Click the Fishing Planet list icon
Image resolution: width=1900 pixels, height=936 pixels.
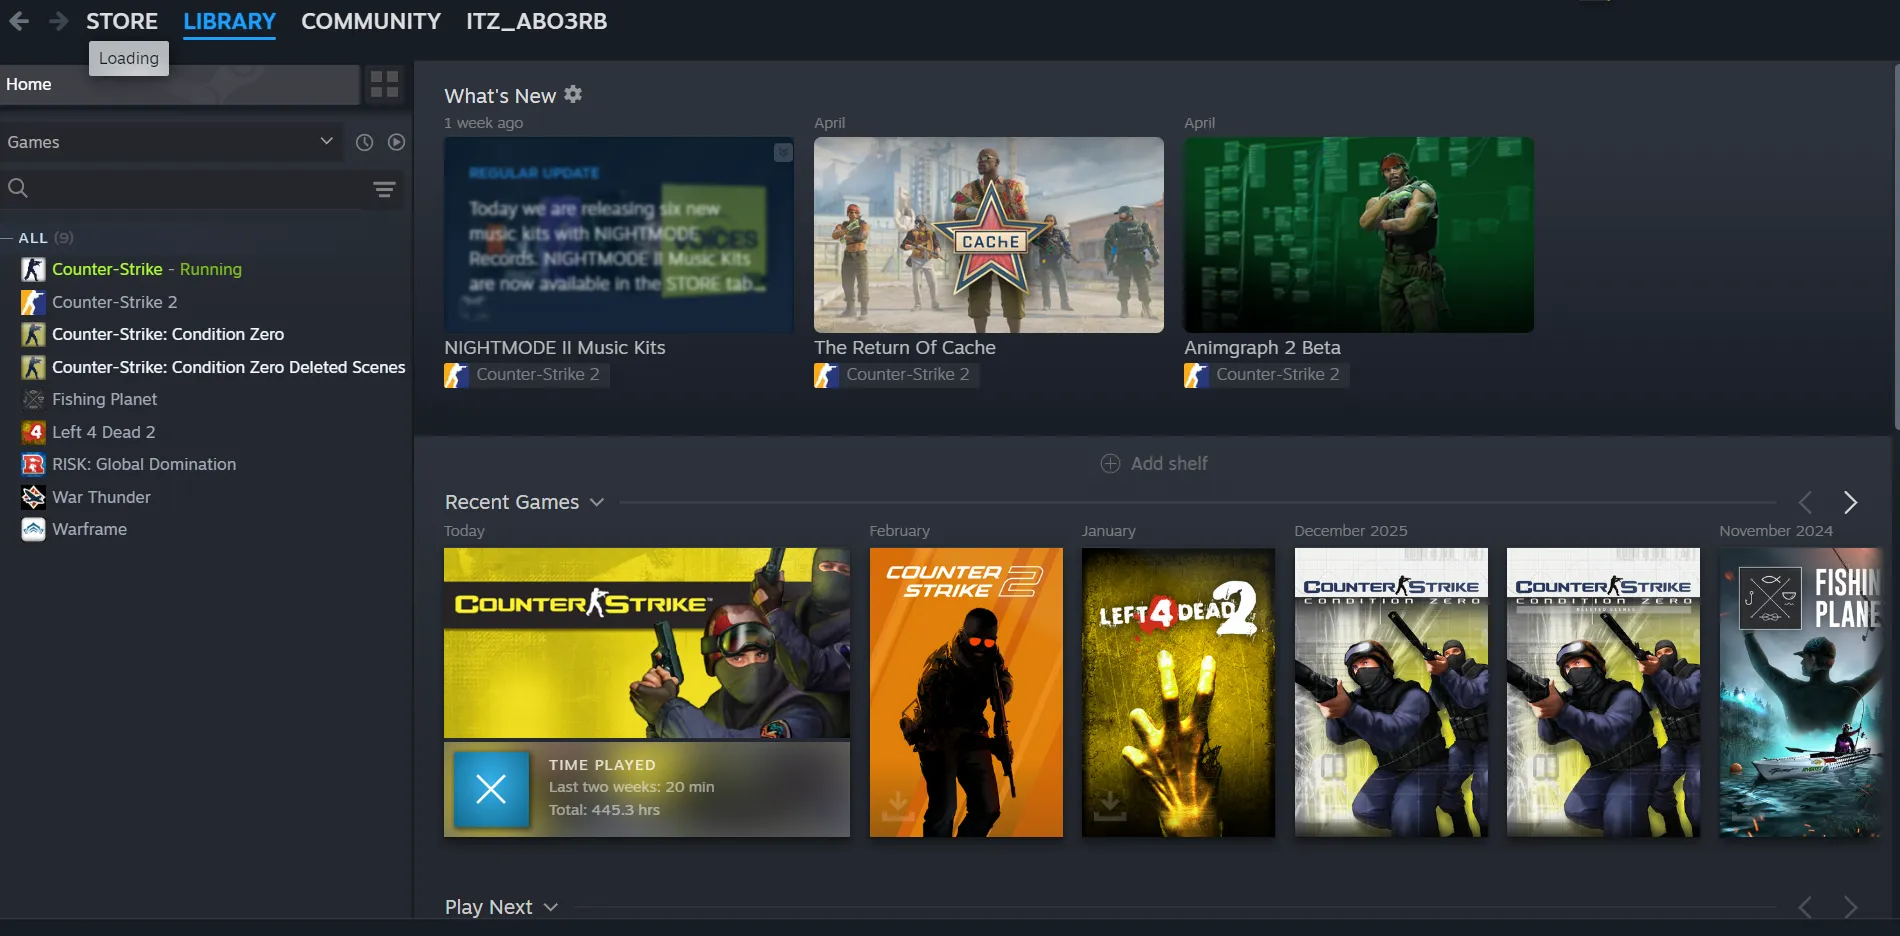[x=34, y=399]
